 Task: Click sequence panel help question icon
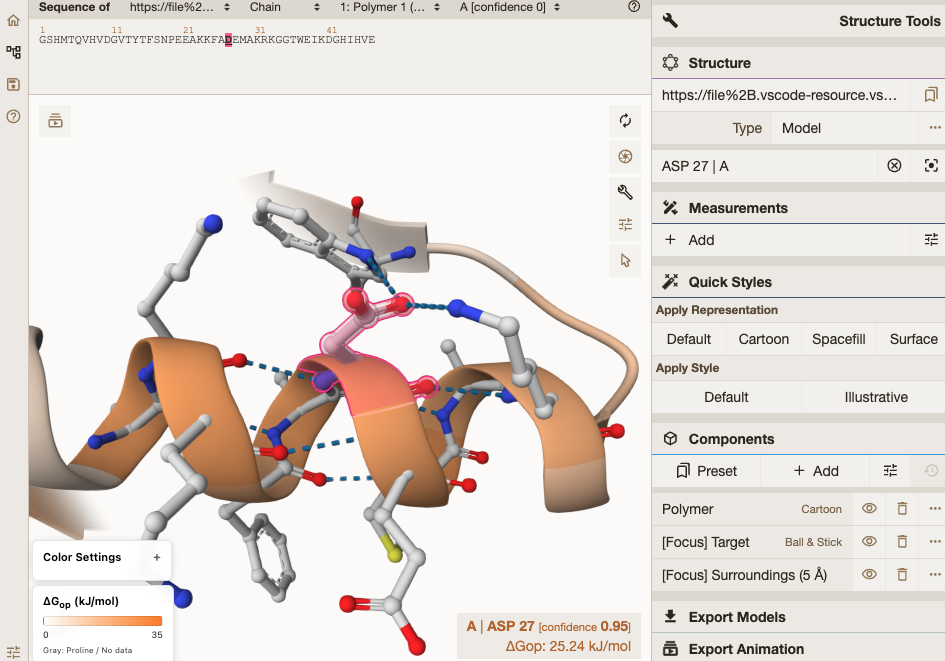click(633, 7)
